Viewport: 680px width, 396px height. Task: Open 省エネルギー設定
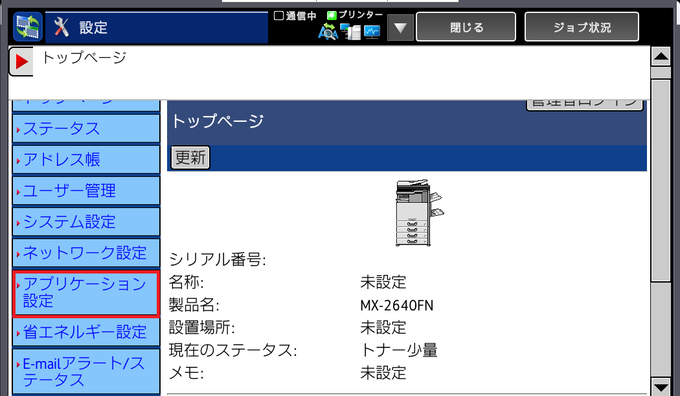point(86,332)
